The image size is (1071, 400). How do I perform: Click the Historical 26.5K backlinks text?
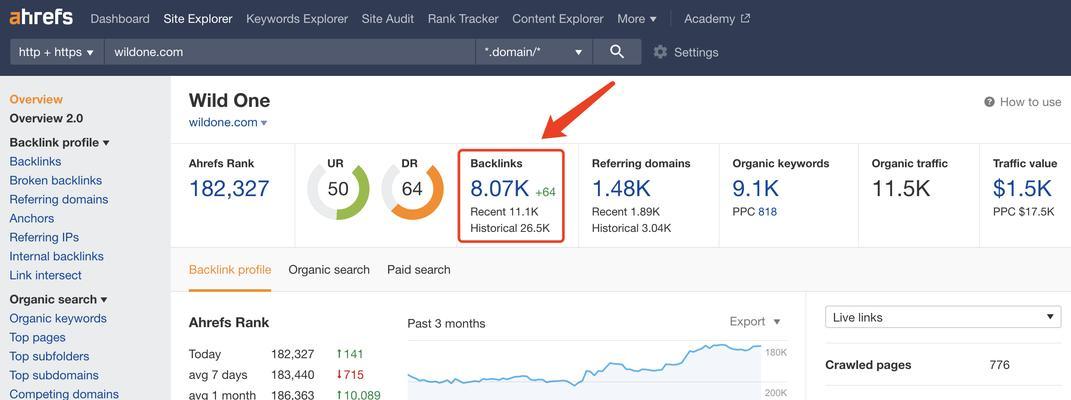[510, 229]
